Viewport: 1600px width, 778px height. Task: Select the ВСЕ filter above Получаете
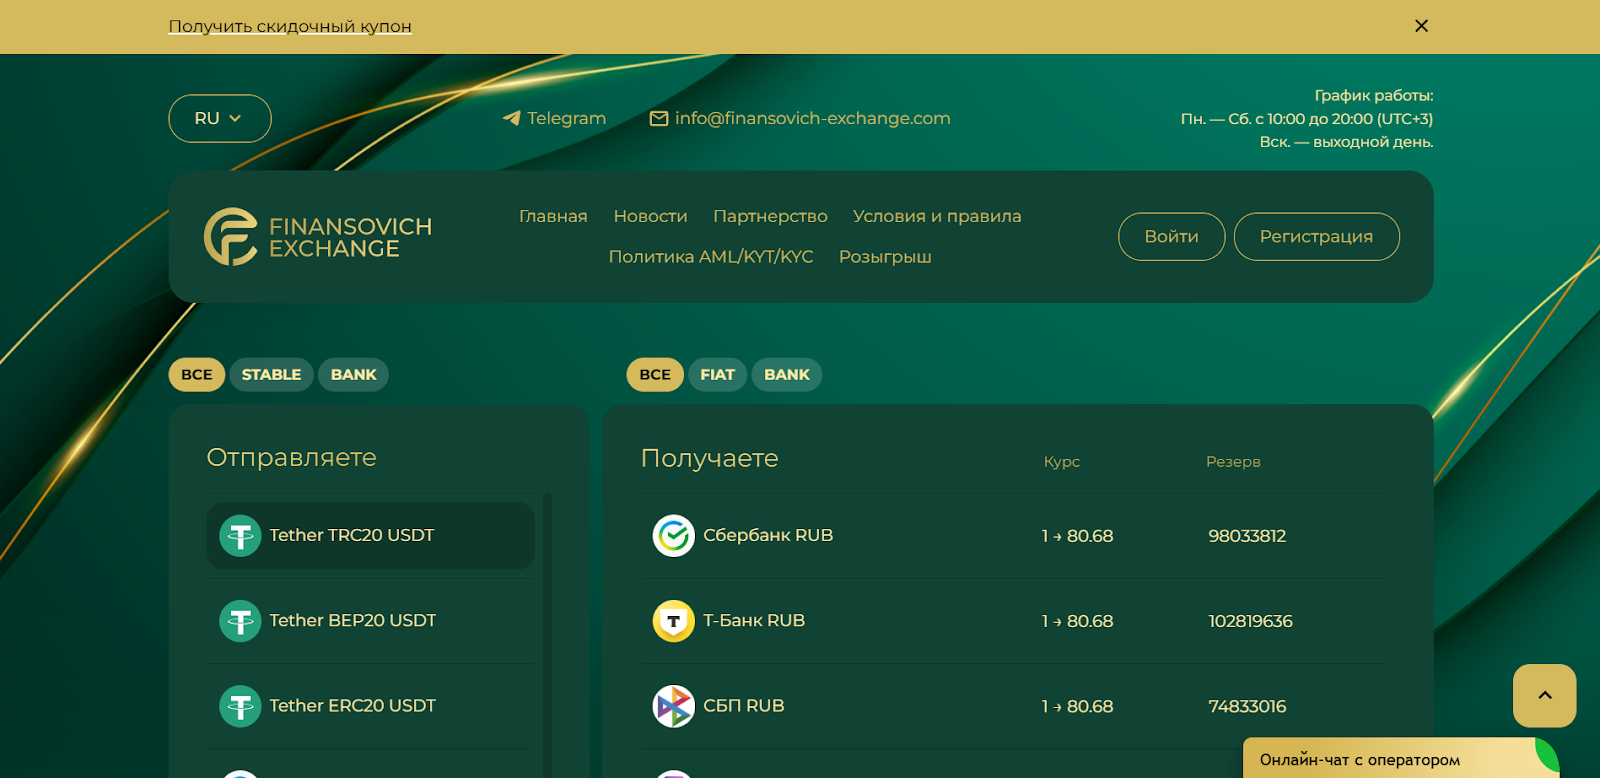pyautogui.click(x=655, y=375)
